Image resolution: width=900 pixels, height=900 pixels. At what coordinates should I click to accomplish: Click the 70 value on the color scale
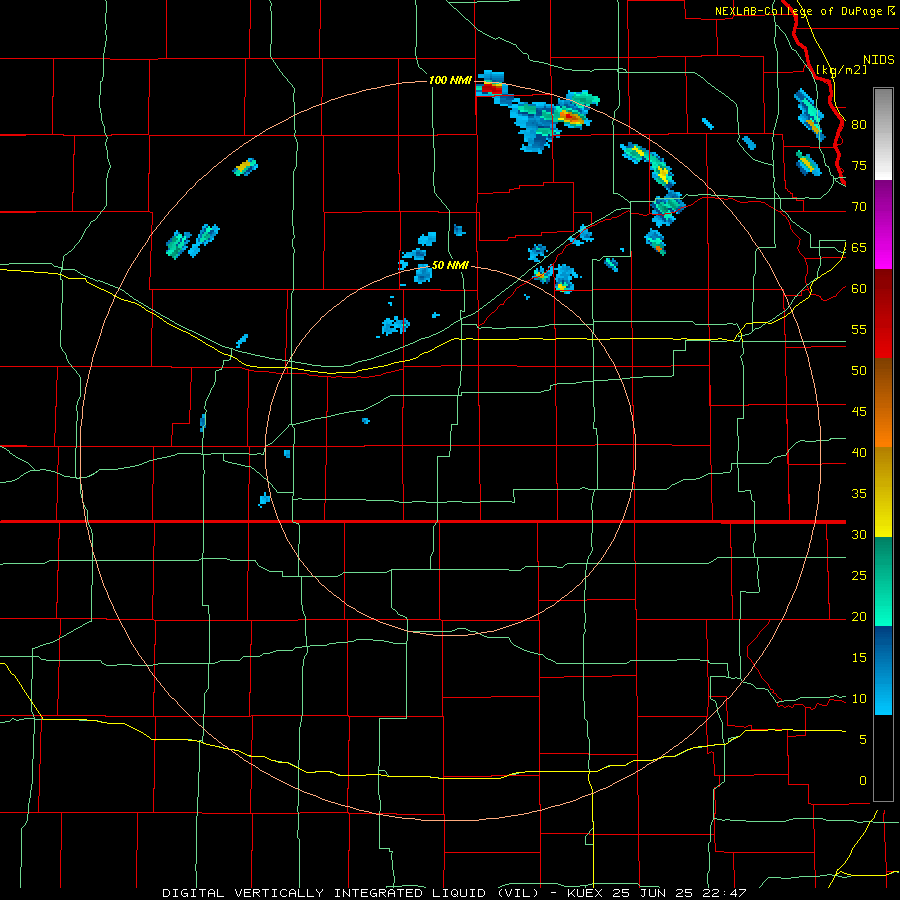coord(859,207)
